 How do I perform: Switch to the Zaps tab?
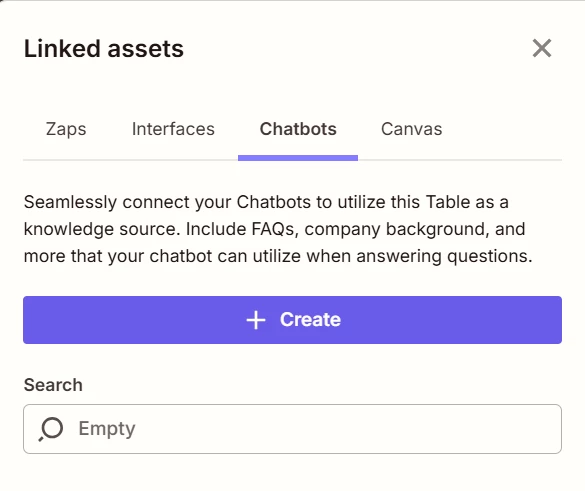[x=66, y=129]
